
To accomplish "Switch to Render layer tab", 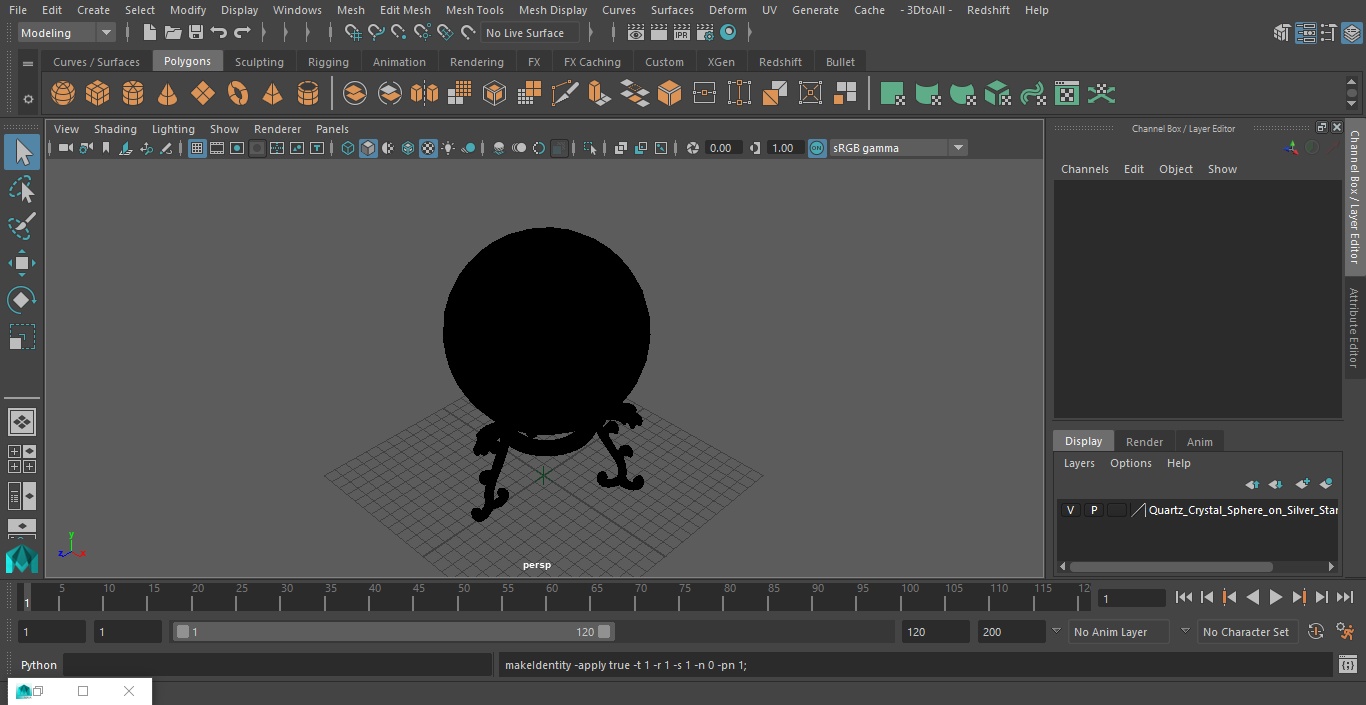I will click(1144, 442).
